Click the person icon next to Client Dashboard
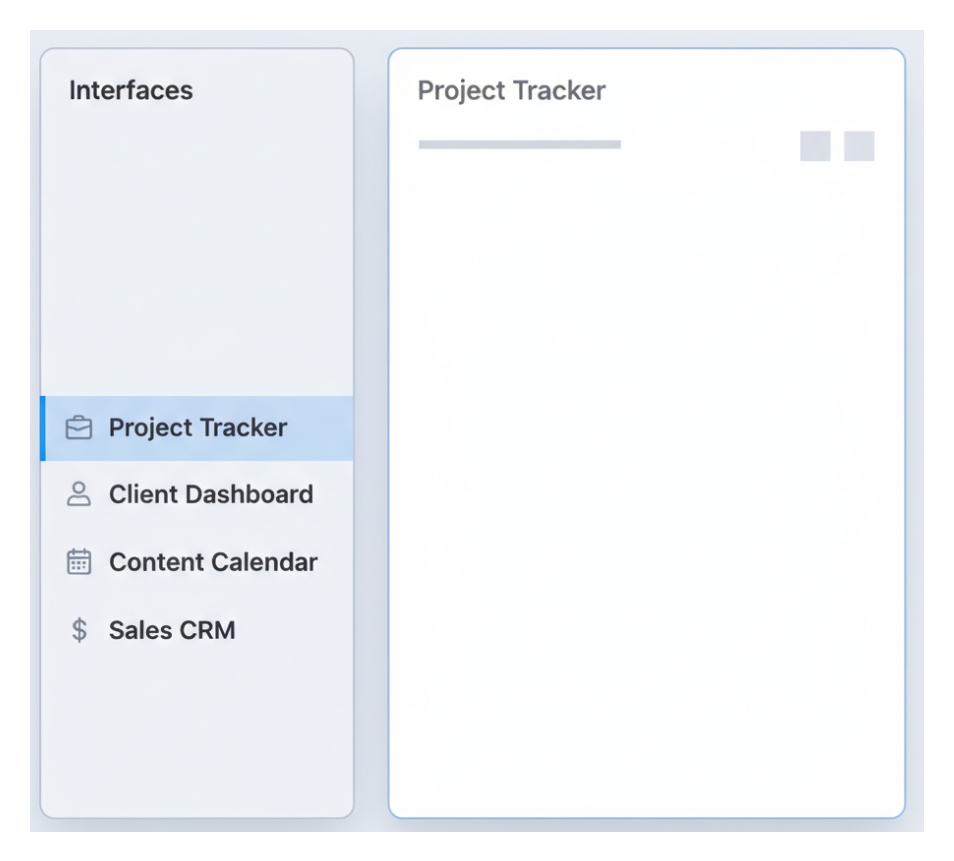Image resolution: width=954 pixels, height=861 pixels. pos(80,494)
